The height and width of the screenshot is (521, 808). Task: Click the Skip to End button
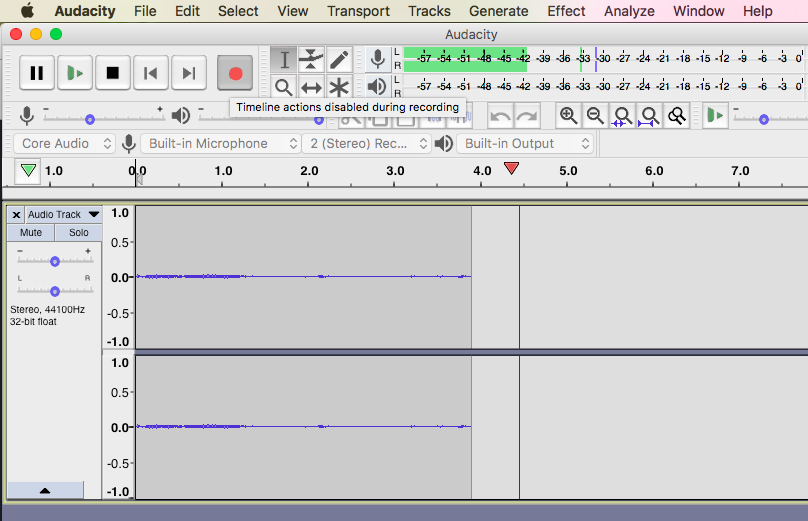click(188, 73)
